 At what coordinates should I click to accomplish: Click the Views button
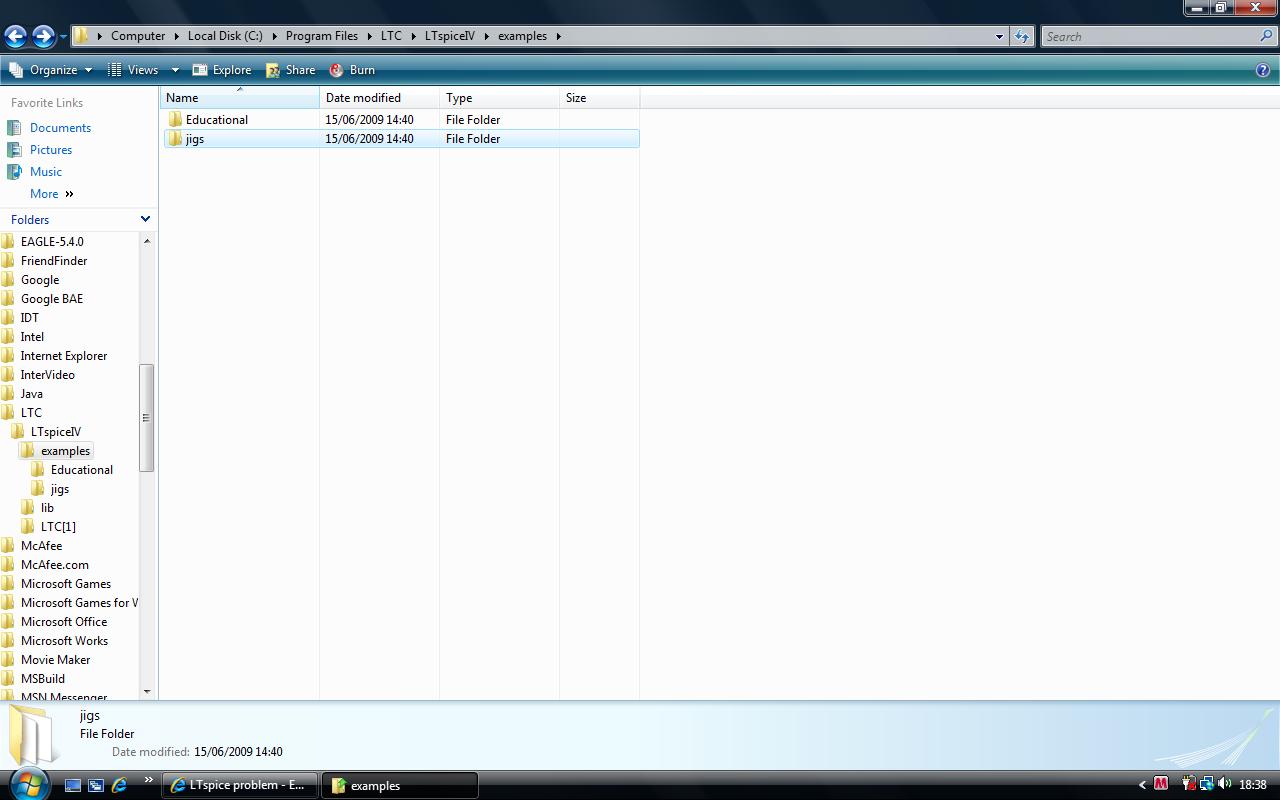(x=134, y=70)
